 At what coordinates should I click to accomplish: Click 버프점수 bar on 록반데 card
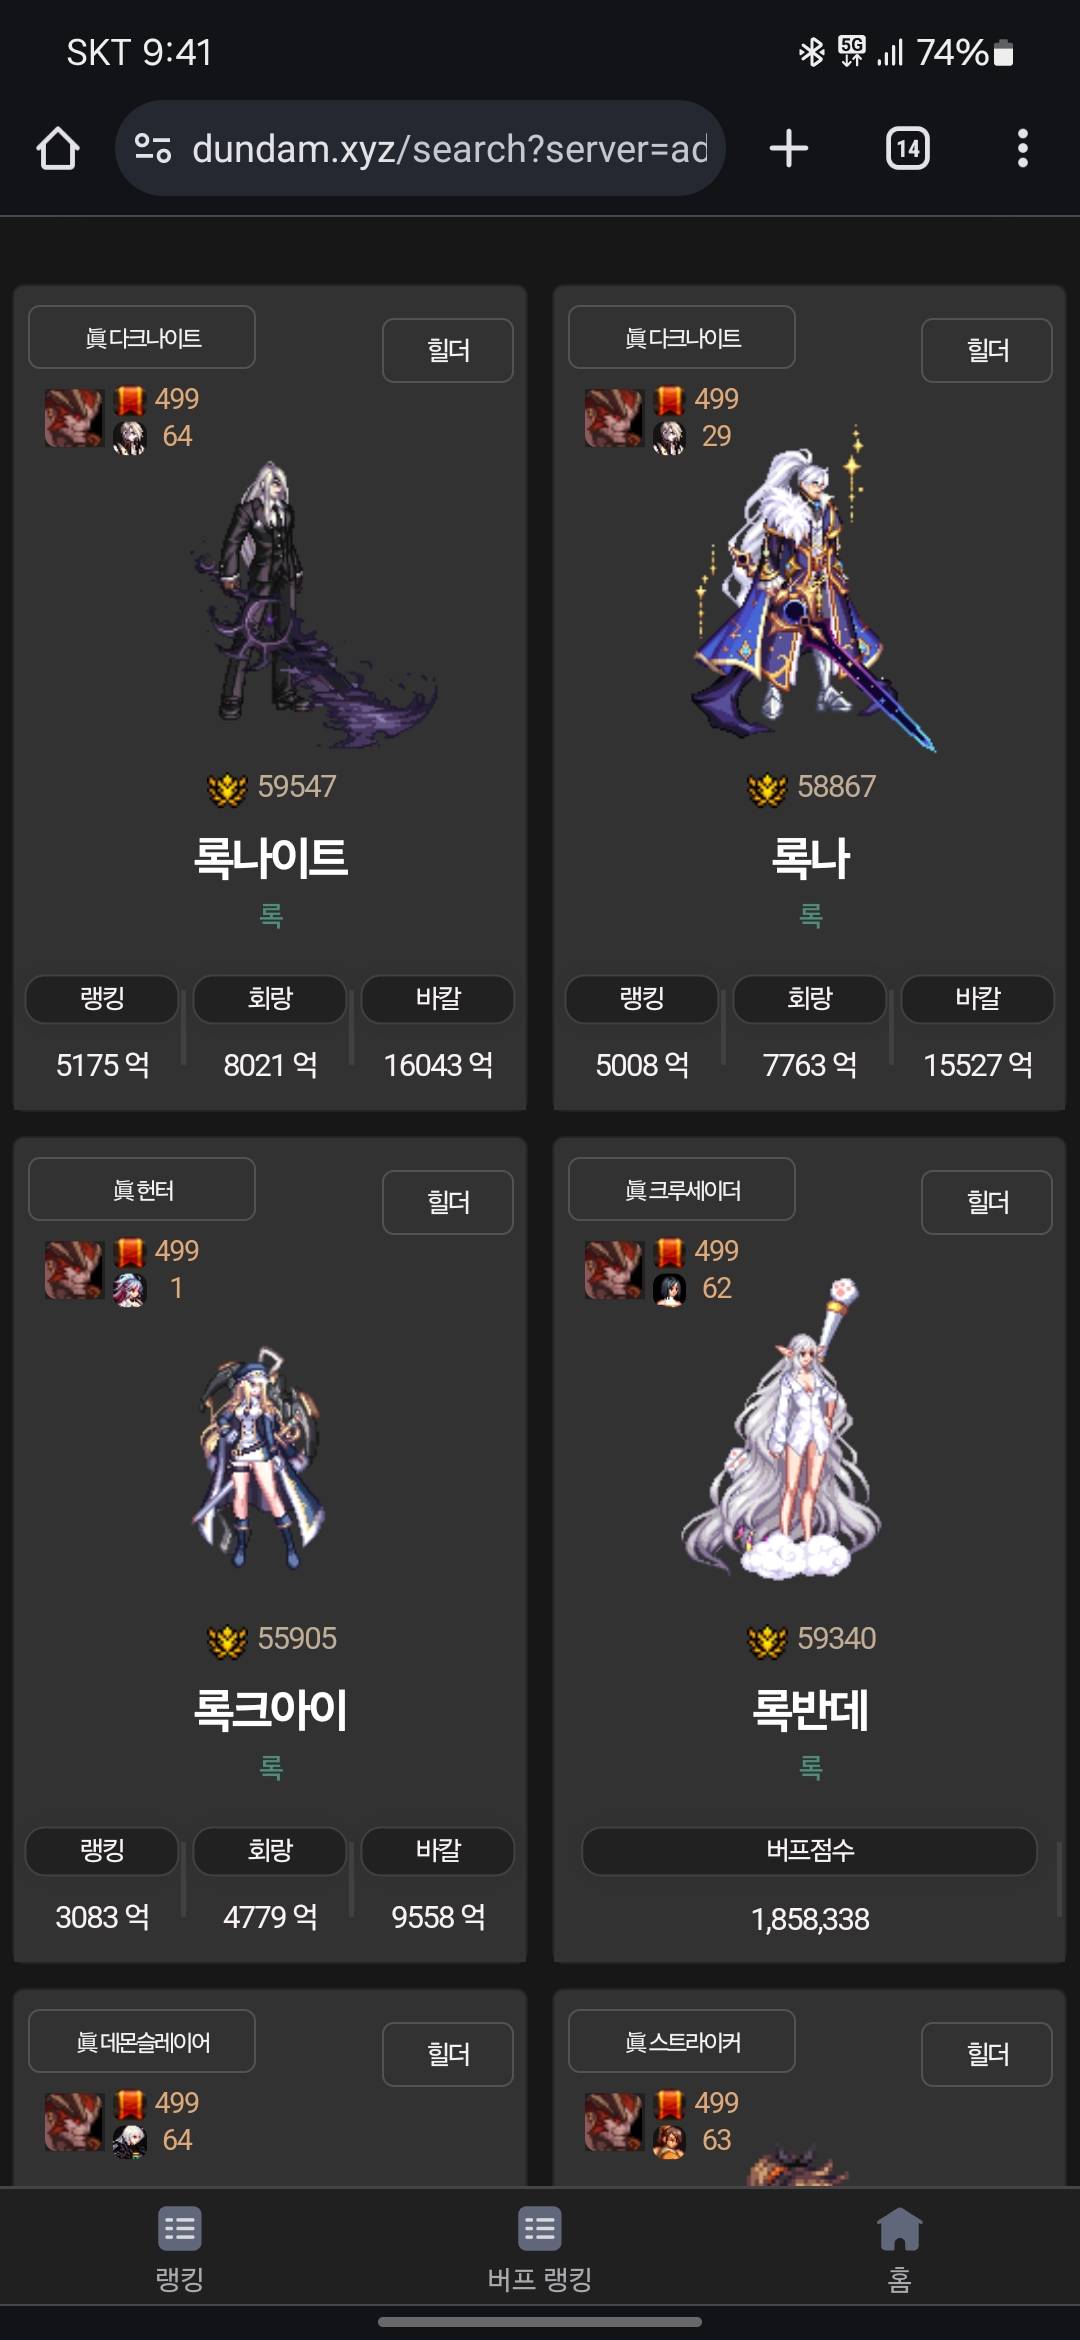pyautogui.click(x=810, y=1851)
